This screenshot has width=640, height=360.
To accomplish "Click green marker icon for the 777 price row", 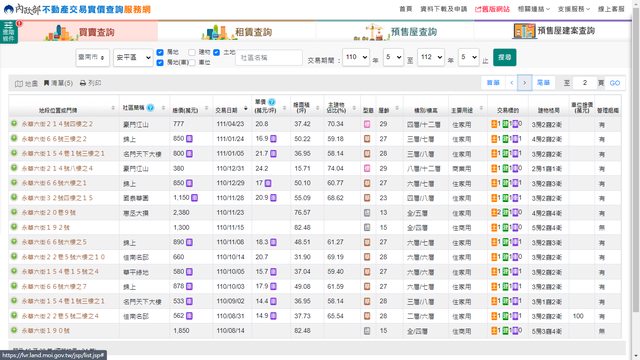I will click(x=14, y=123).
